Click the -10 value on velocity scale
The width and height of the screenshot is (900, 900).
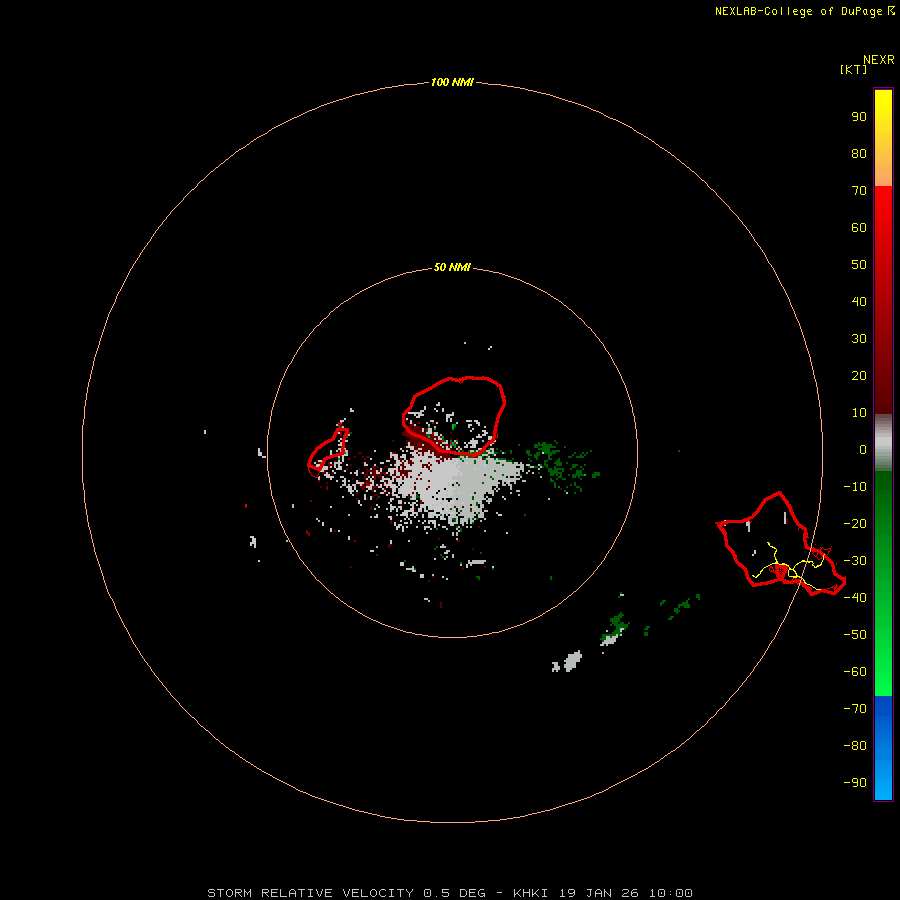coord(855,487)
